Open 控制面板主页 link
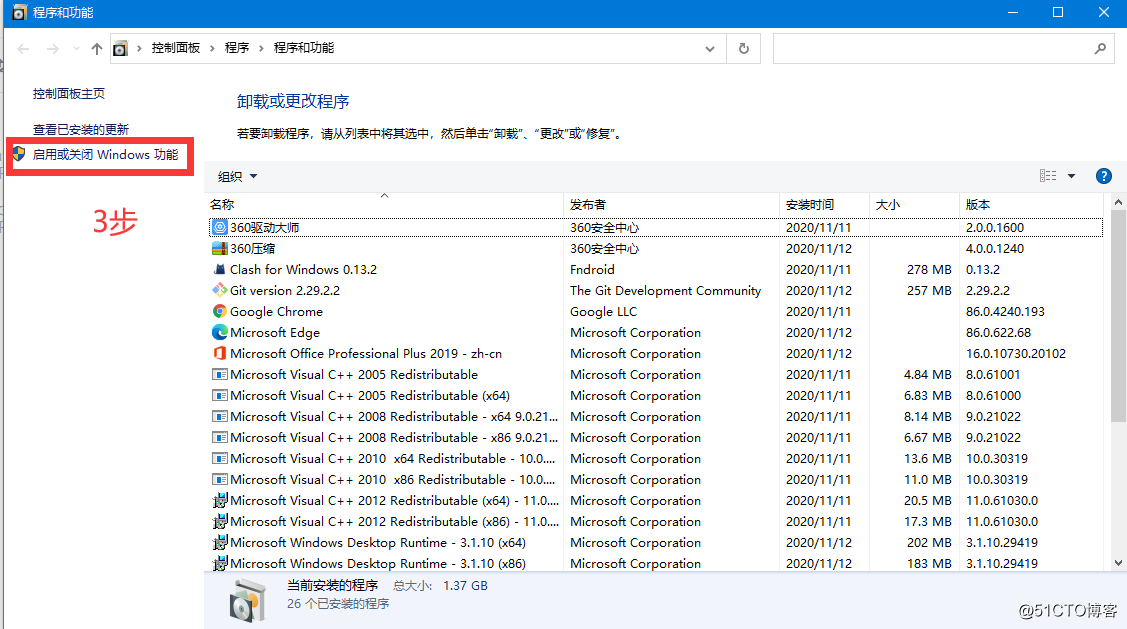1127x629 pixels. click(x=69, y=93)
